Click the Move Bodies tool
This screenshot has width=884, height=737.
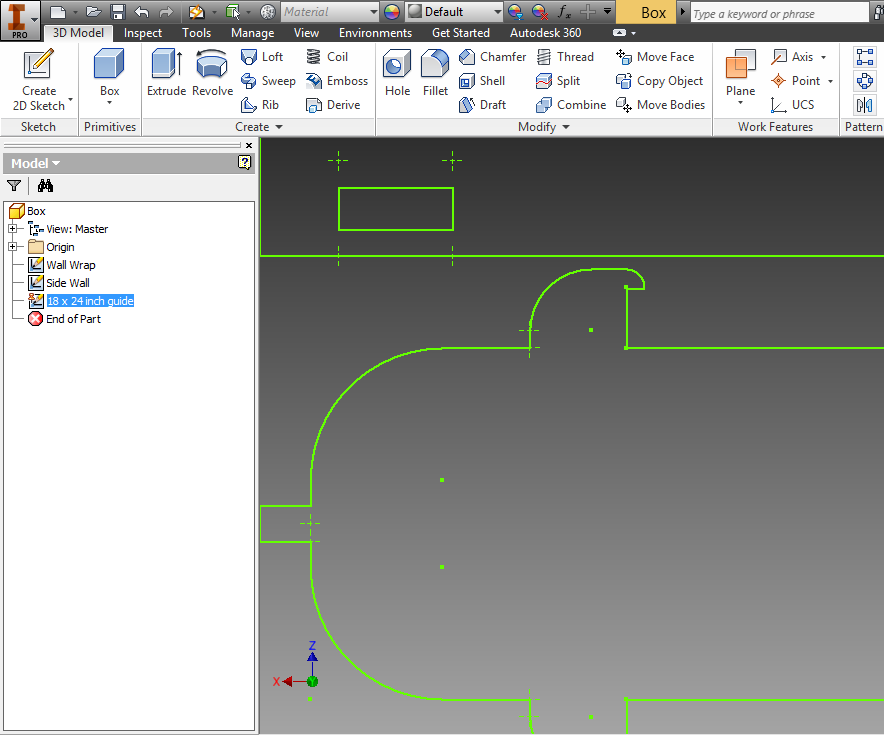coord(660,105)
